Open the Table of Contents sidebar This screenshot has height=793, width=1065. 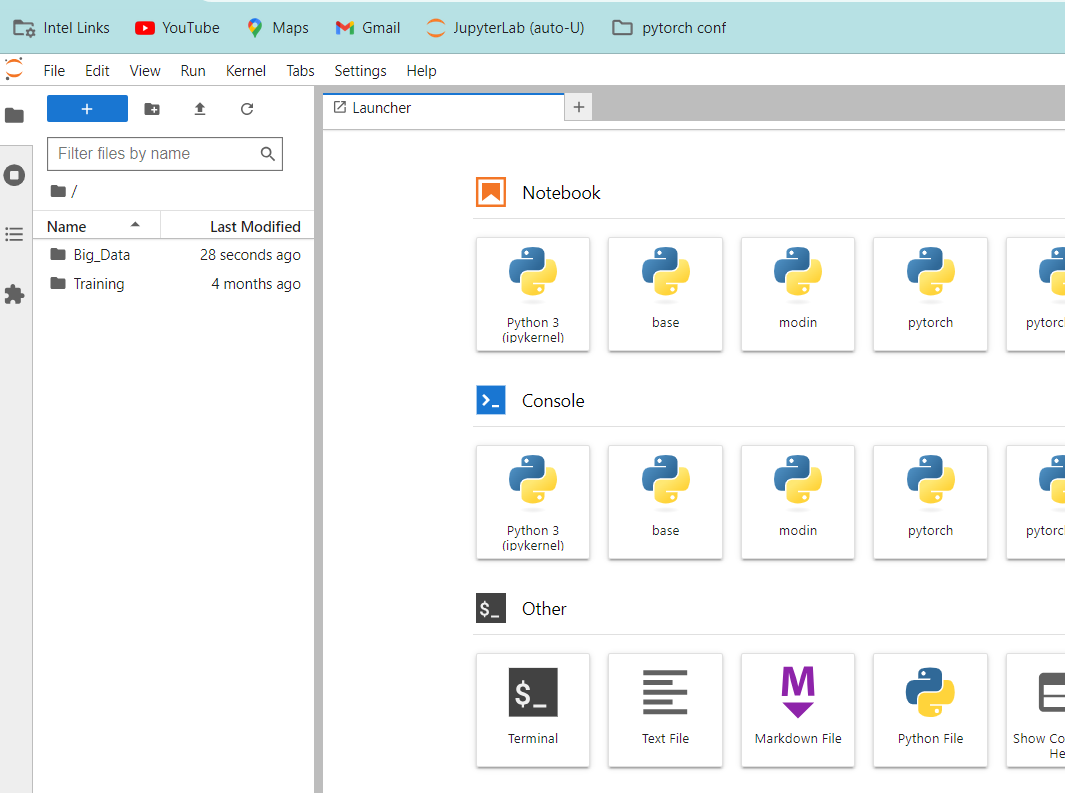coord(14,234)
